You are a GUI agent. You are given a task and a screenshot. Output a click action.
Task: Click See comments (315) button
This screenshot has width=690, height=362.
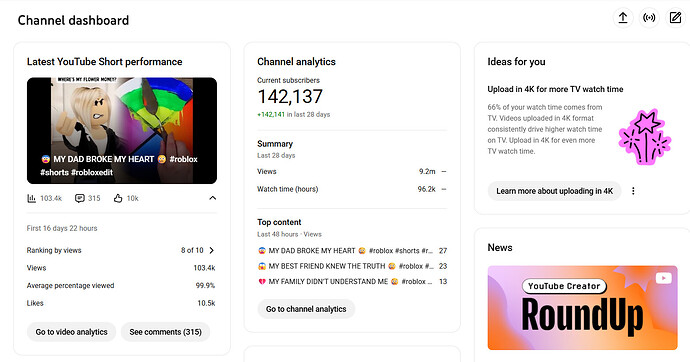pyautogui.click(x=165, y=332)
